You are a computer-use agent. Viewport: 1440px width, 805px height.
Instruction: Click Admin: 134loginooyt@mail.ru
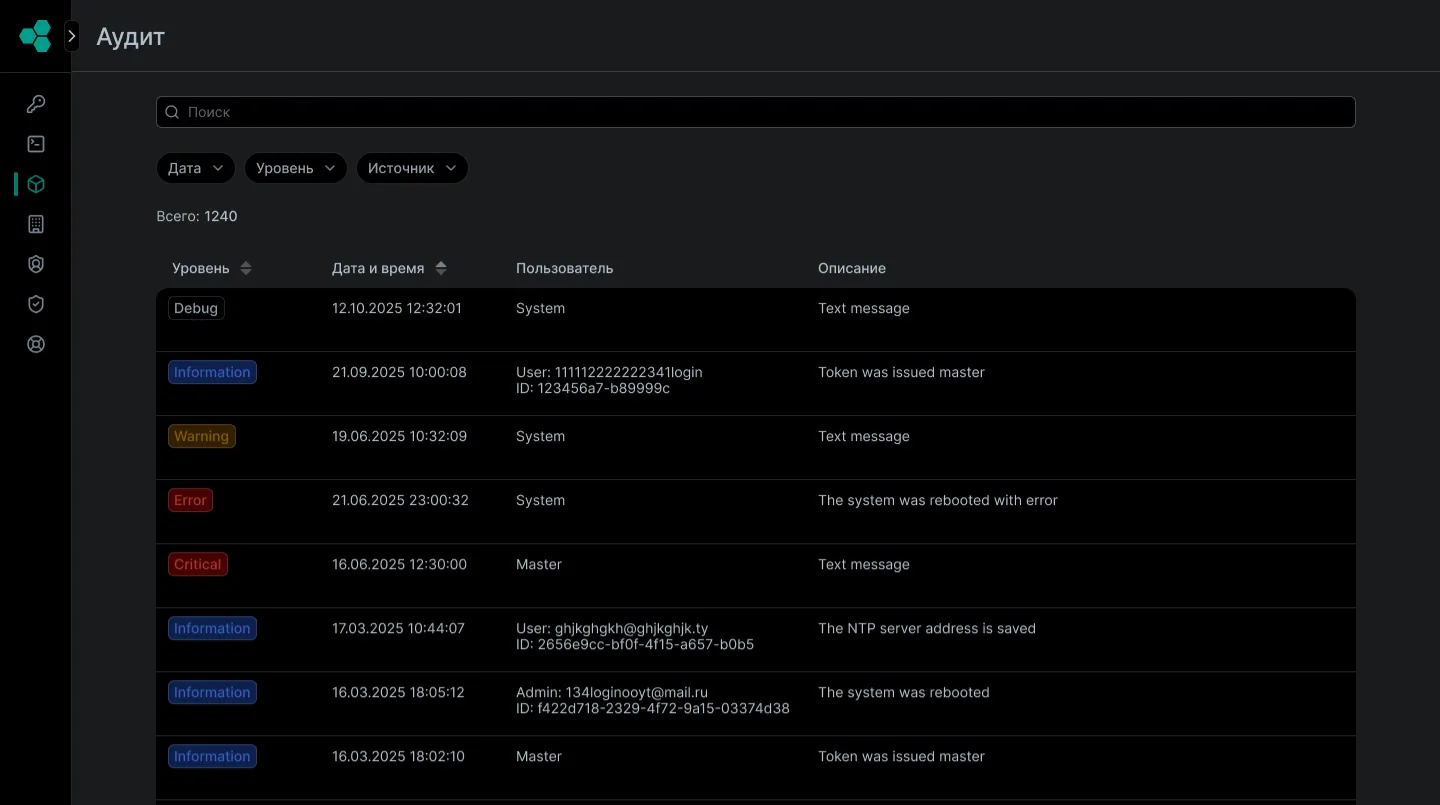(x=612, y=692)
